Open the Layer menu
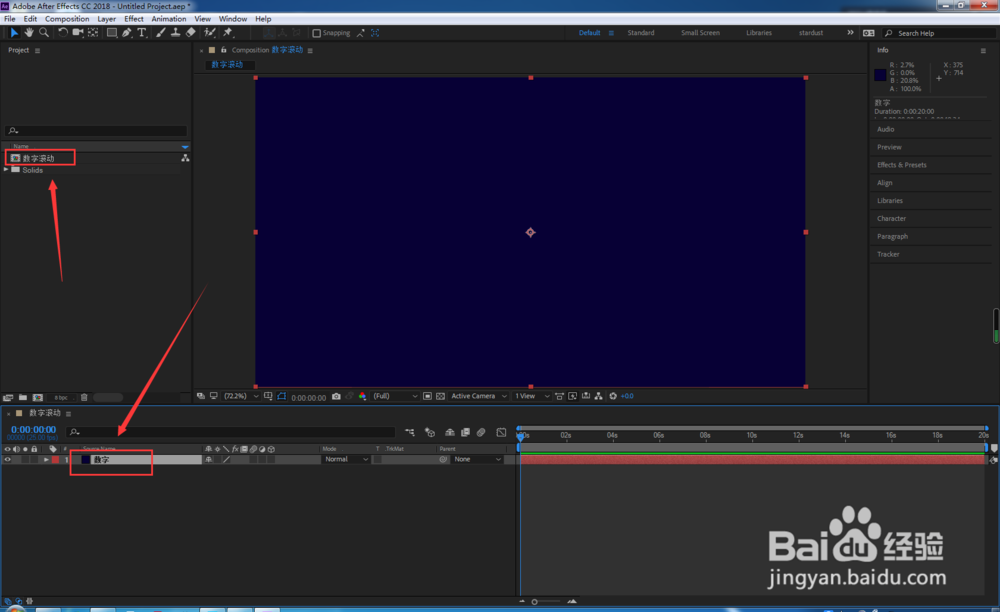This screenshot has width=1000, height=612. (107, 19)
